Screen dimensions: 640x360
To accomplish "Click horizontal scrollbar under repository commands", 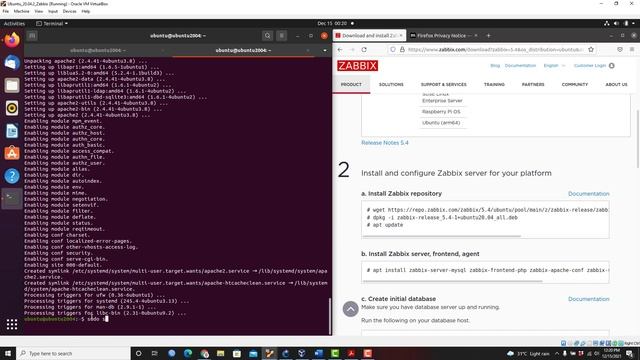I will point(442,236).
